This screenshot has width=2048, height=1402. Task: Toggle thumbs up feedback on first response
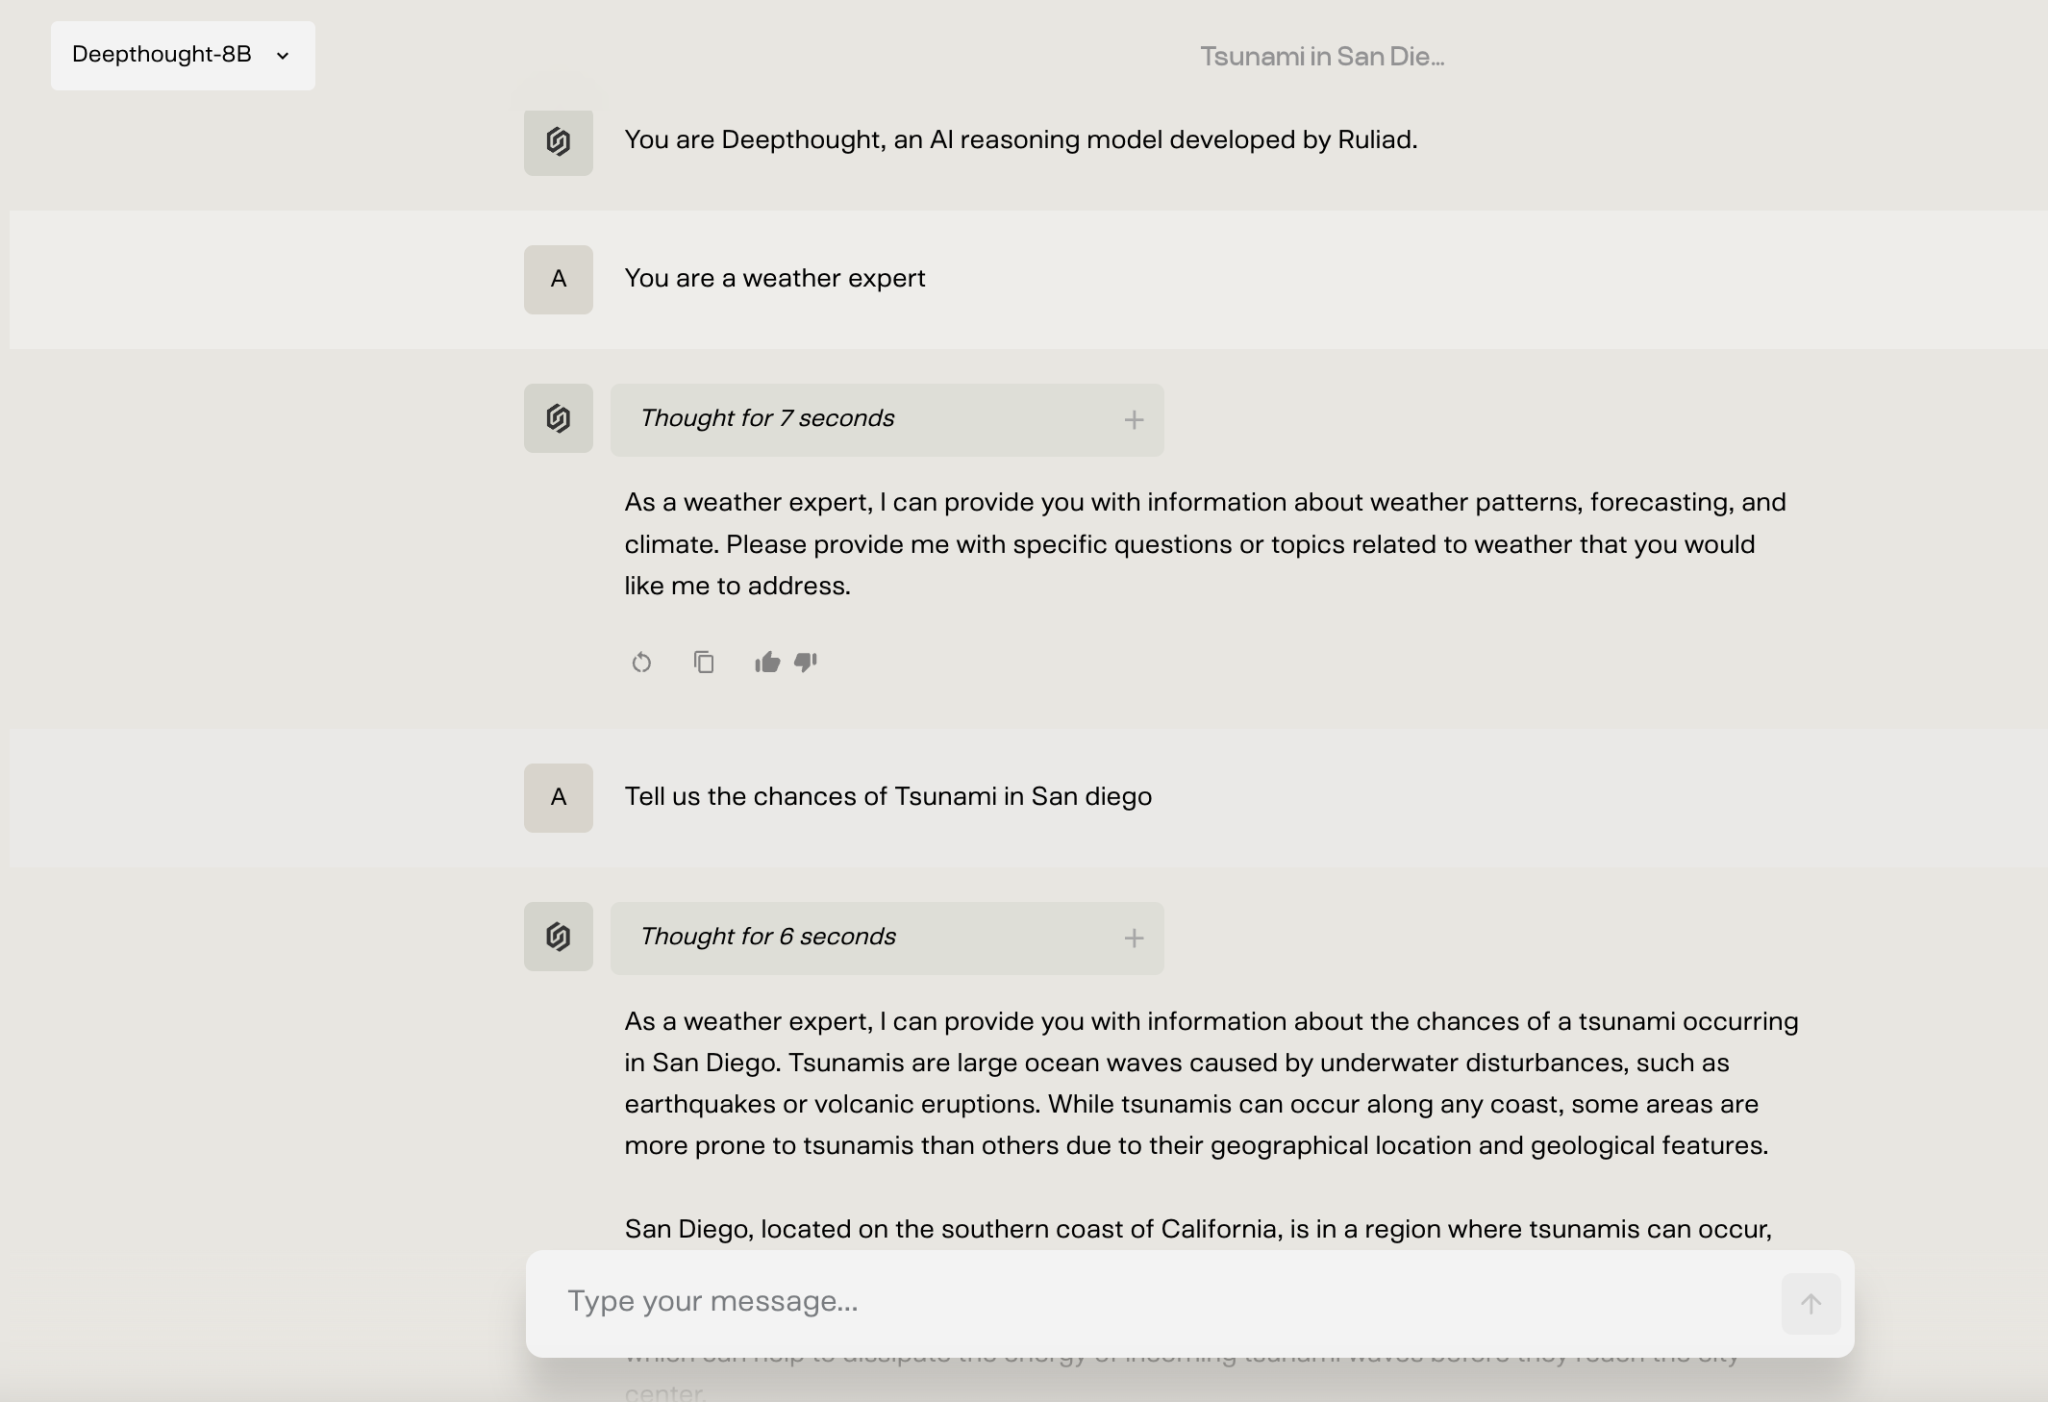coord(766,660)
